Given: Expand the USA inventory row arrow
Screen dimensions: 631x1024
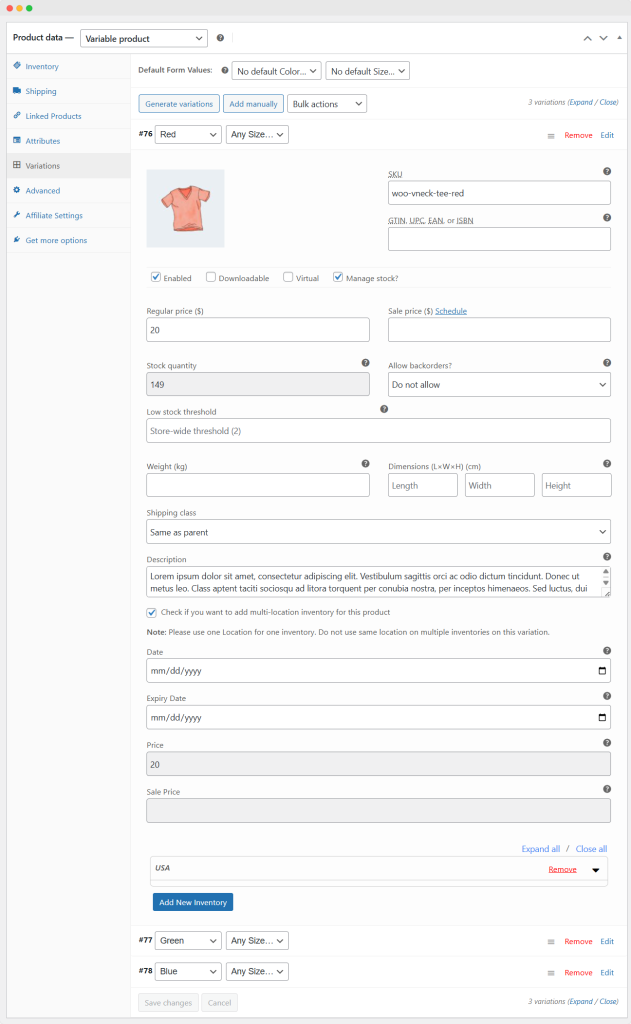Looking at the screenshot, I should tap(596, 870).
